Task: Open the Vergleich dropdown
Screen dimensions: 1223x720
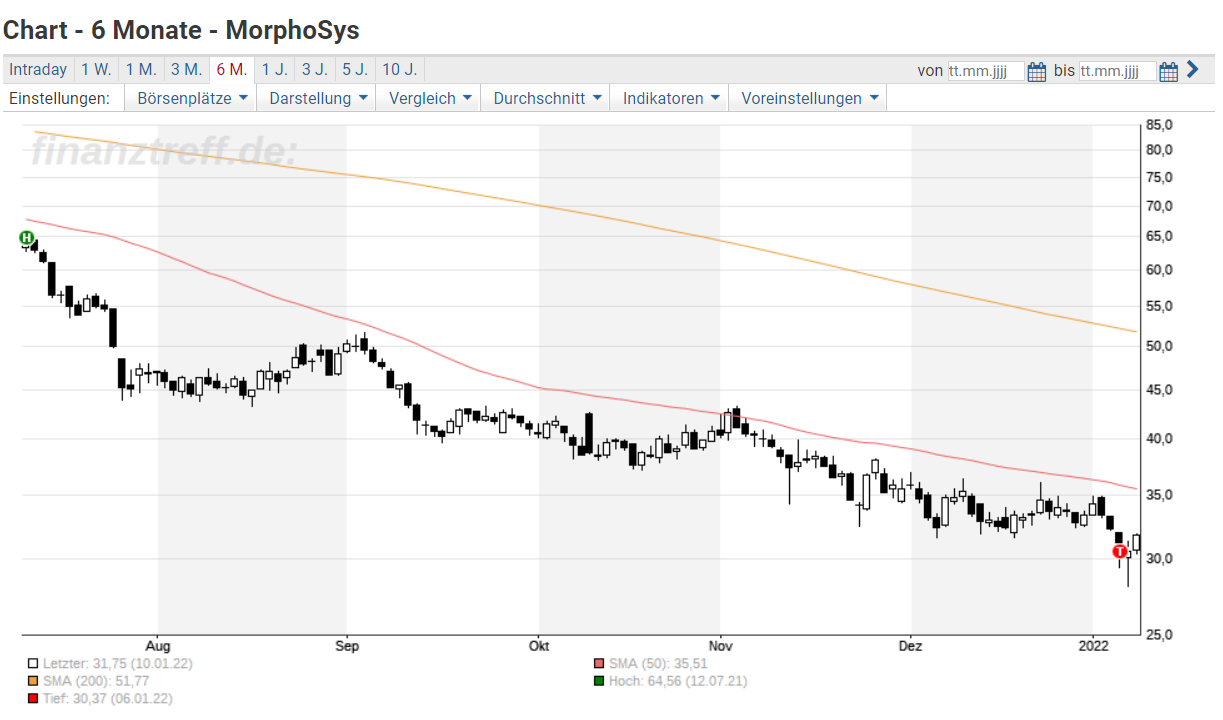Action: coord(429,98)
